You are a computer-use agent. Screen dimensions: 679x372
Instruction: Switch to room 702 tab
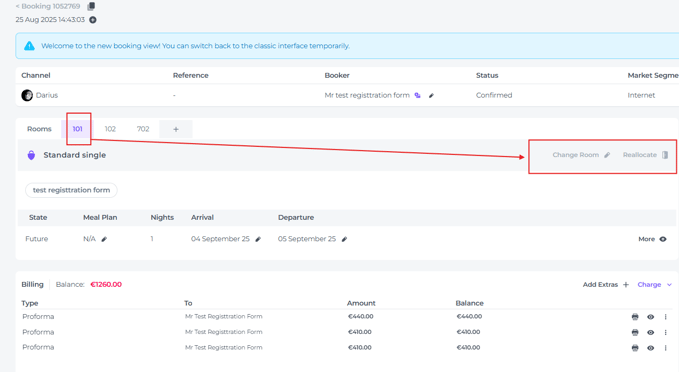pos(143,129)
